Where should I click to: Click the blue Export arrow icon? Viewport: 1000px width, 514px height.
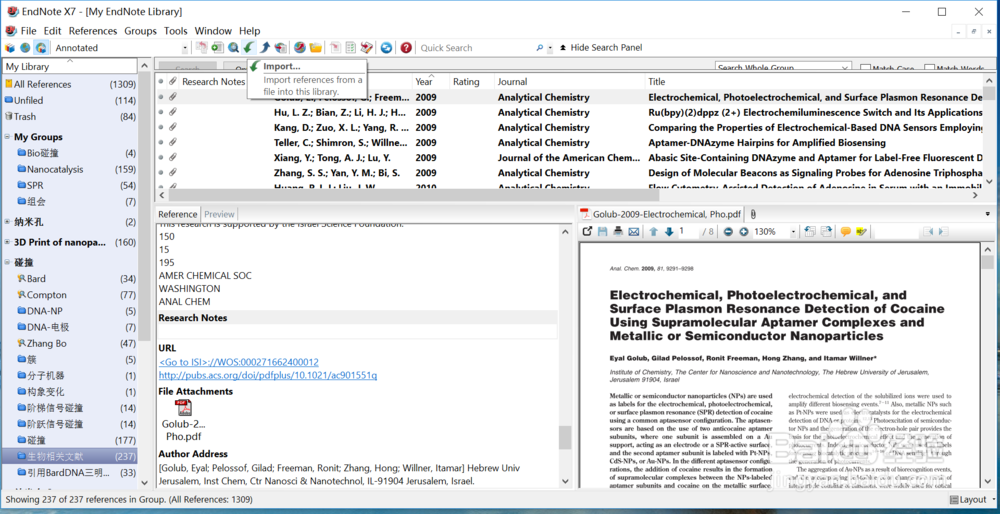265,48
